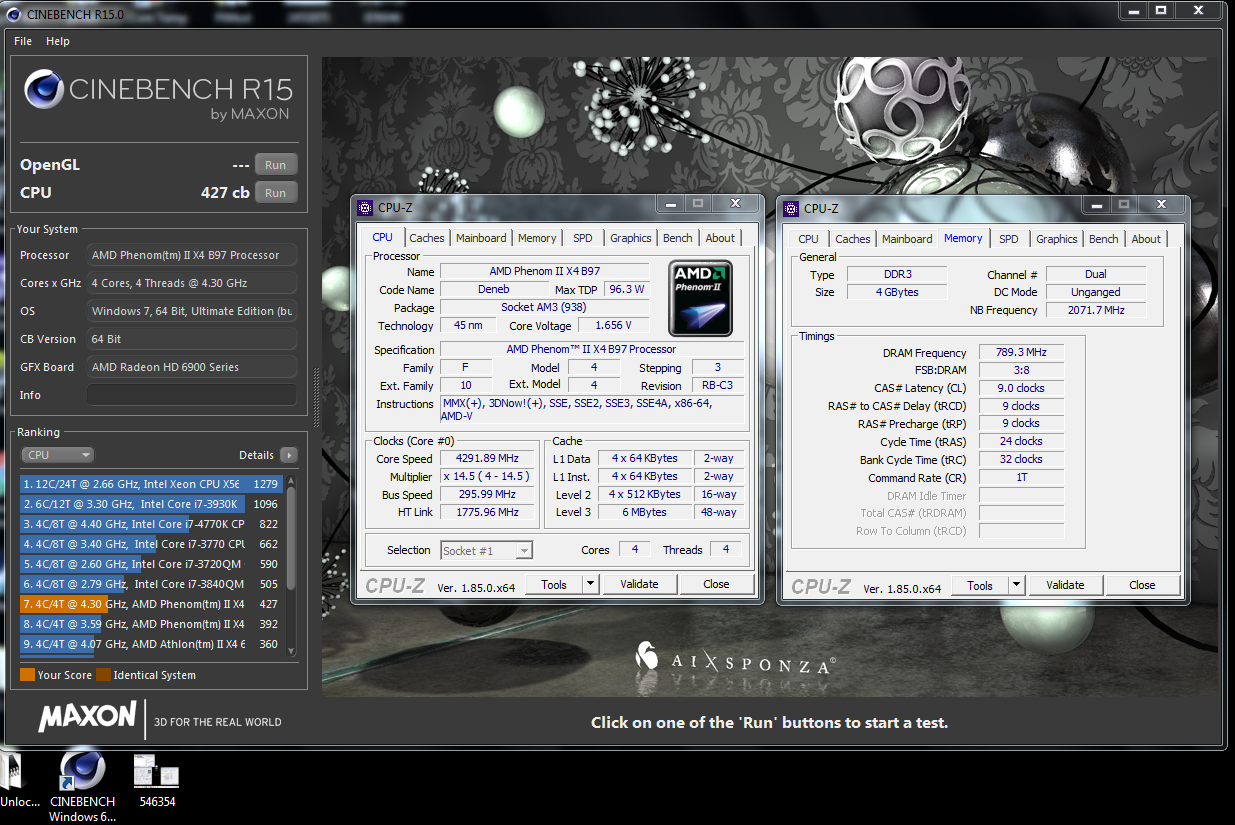The image size is (1235, 825).
Task: Switch to Caches tab in left CPU-Z
Action: pyautogui.click(x=427, y=238)
